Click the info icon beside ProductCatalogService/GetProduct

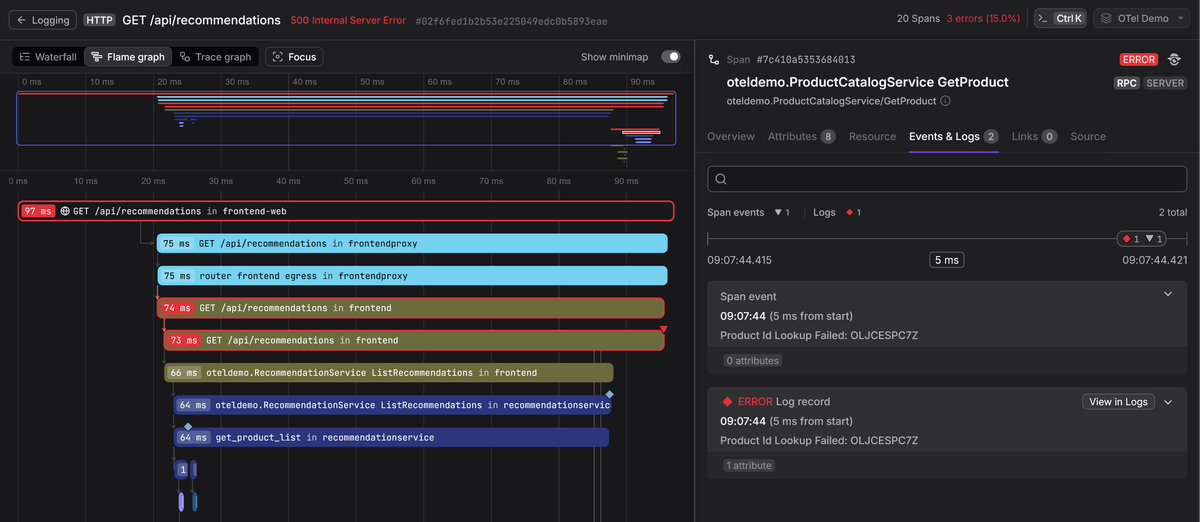pos(945,101)
